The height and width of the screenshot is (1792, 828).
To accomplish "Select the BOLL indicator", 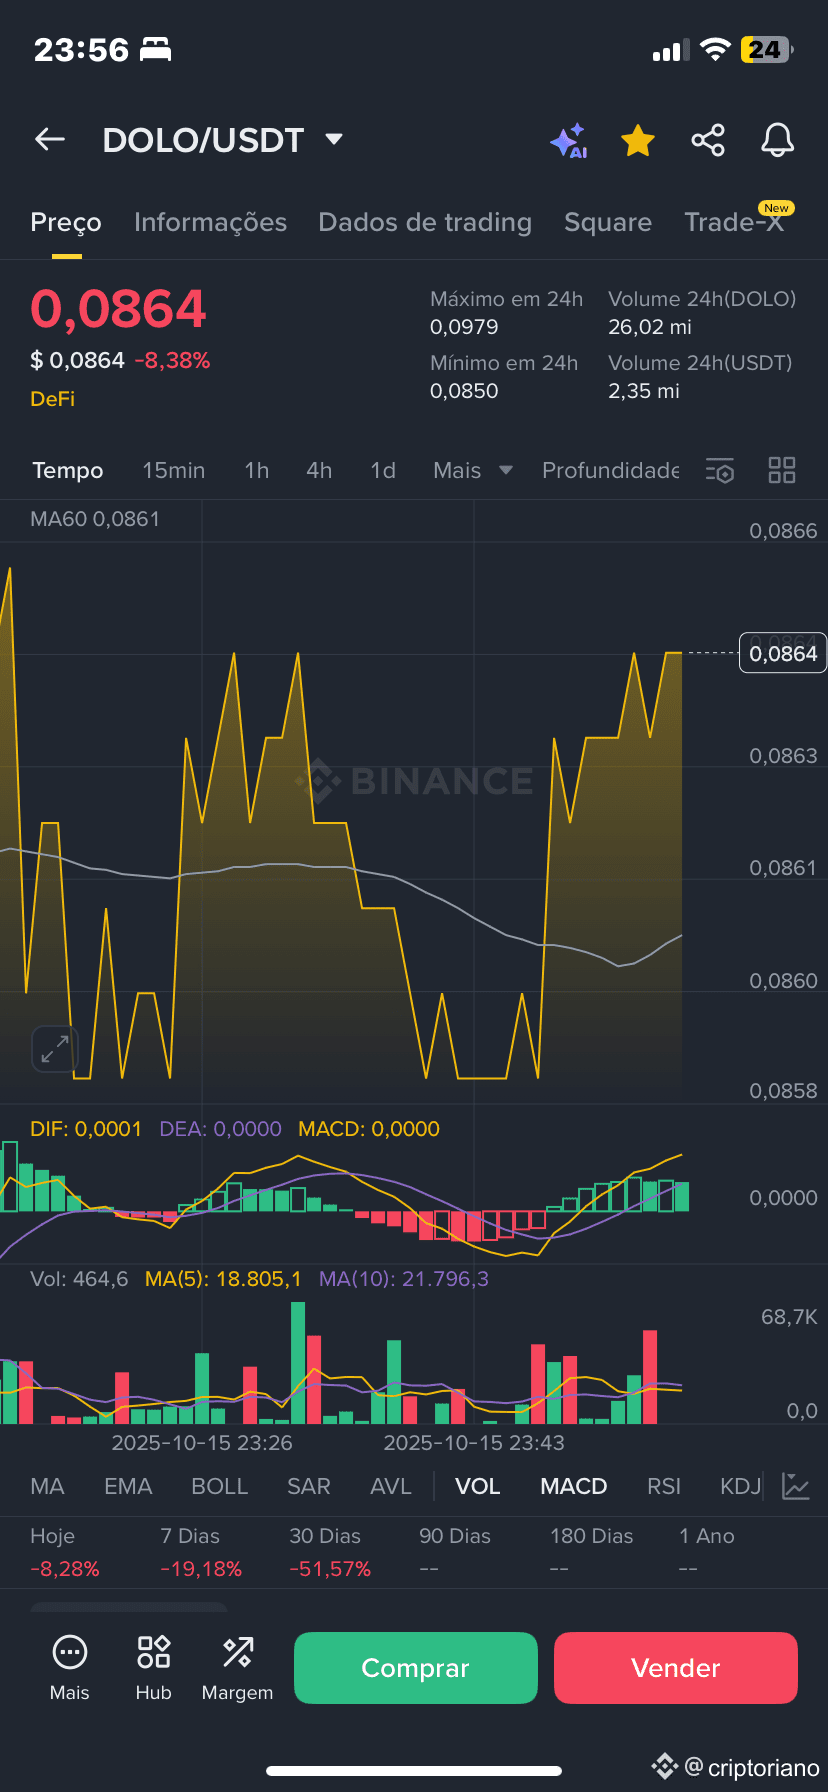I will (x=220, y=1486).
